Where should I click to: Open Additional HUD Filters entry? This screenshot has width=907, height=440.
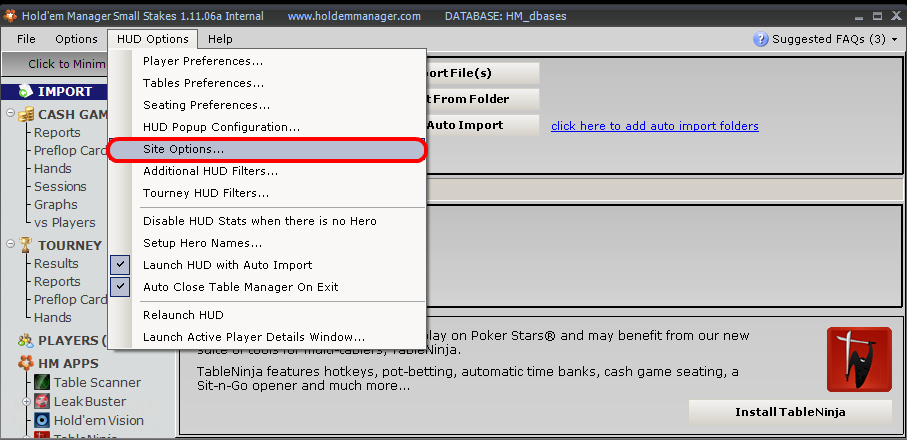(x=267, y=171)
